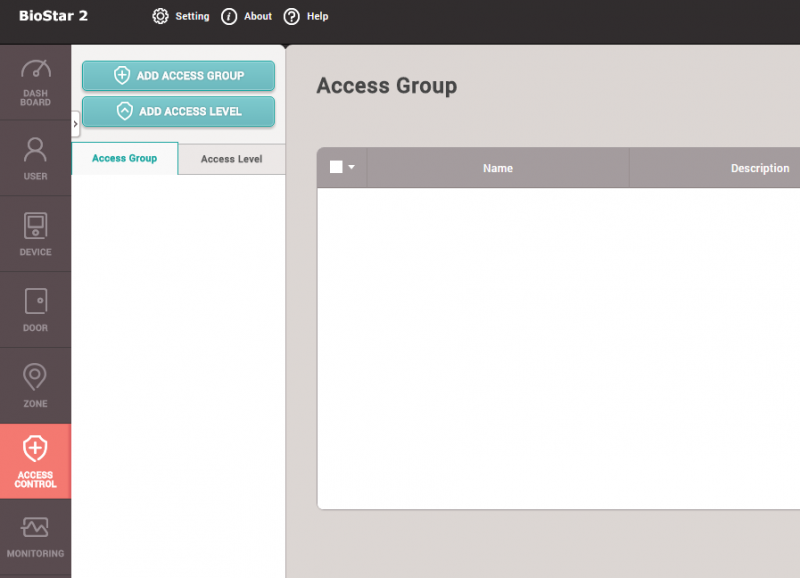Open the Device section icon
Viewport: 800px width, 578px height.
[35, 226]
